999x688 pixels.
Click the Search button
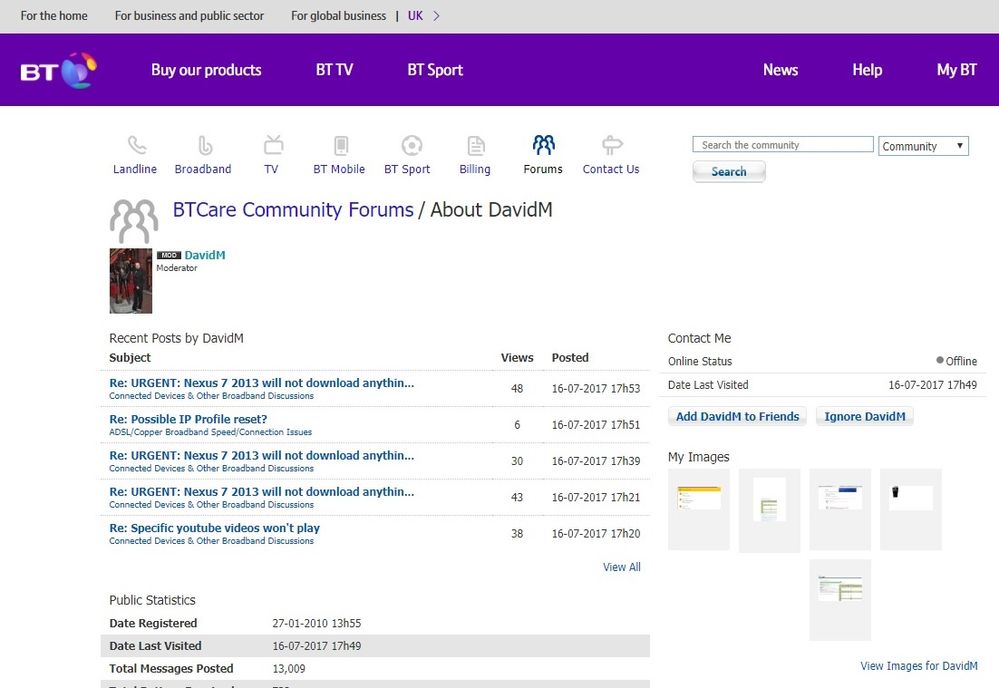coord(729,171)
